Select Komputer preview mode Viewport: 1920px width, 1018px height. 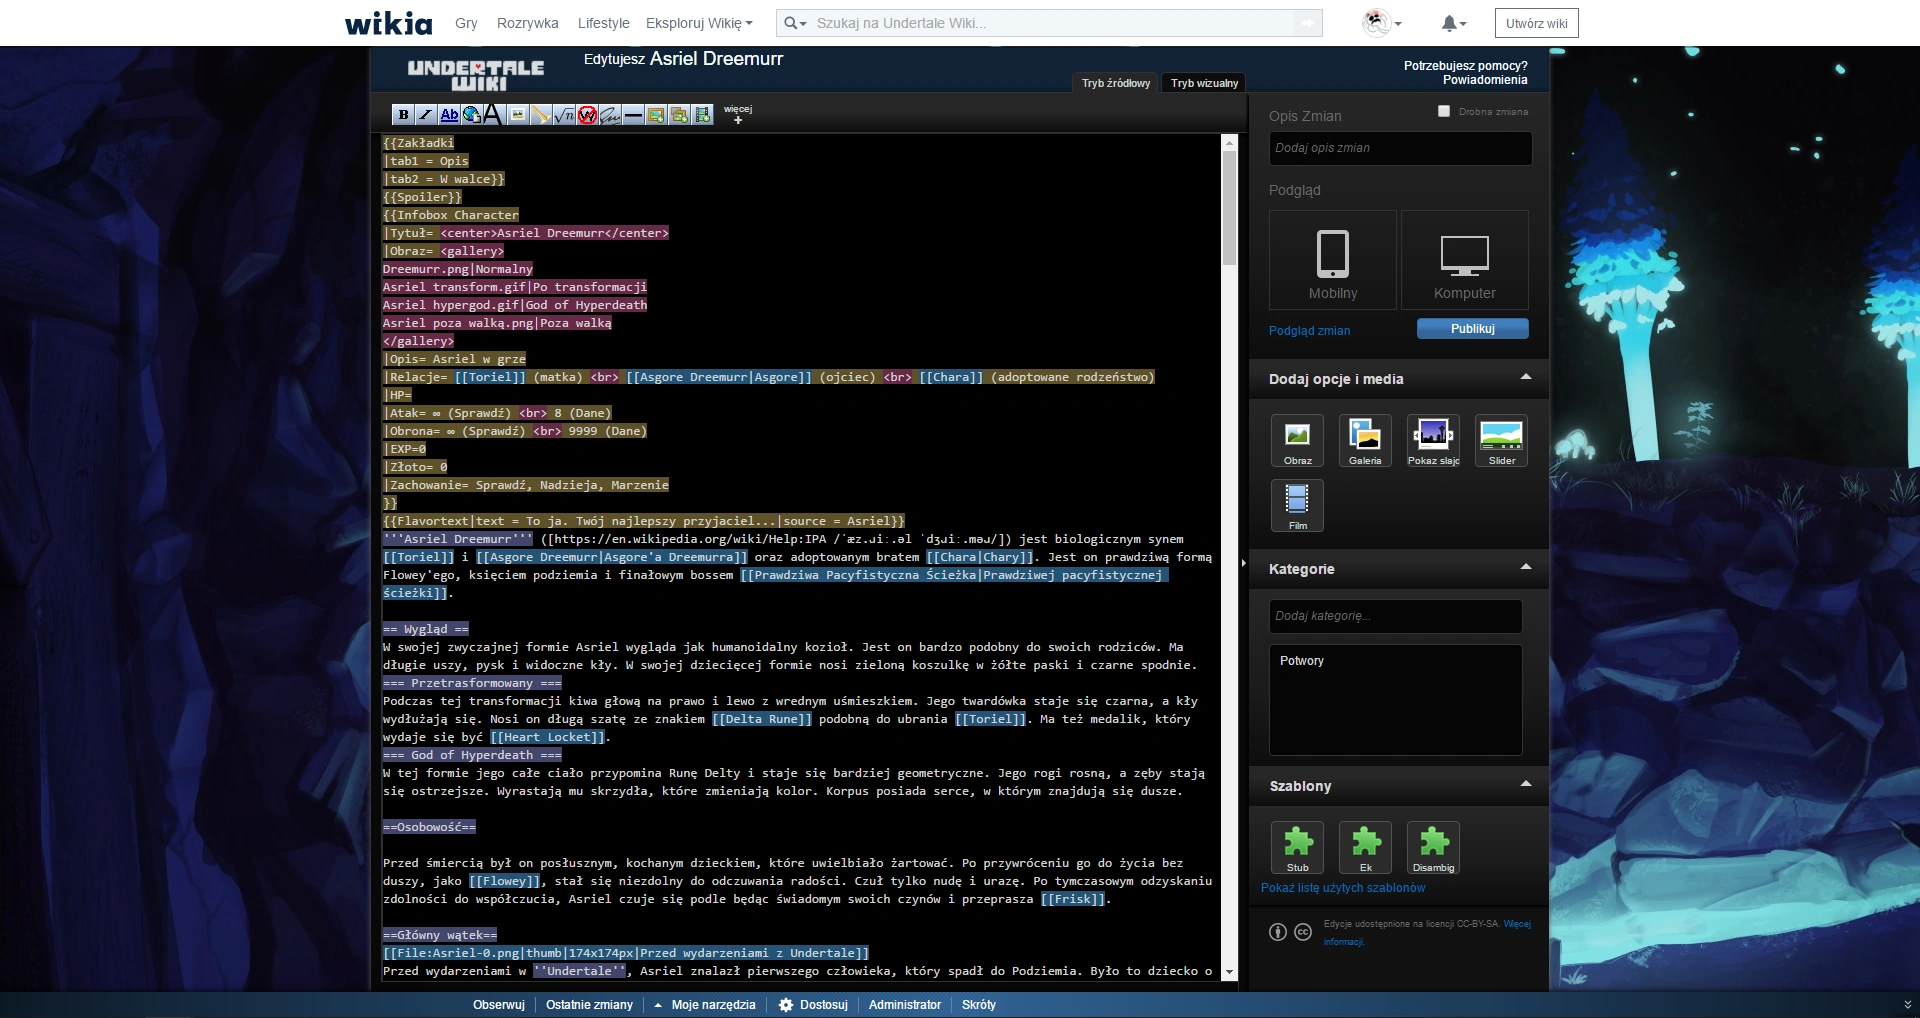(1464, 260)
